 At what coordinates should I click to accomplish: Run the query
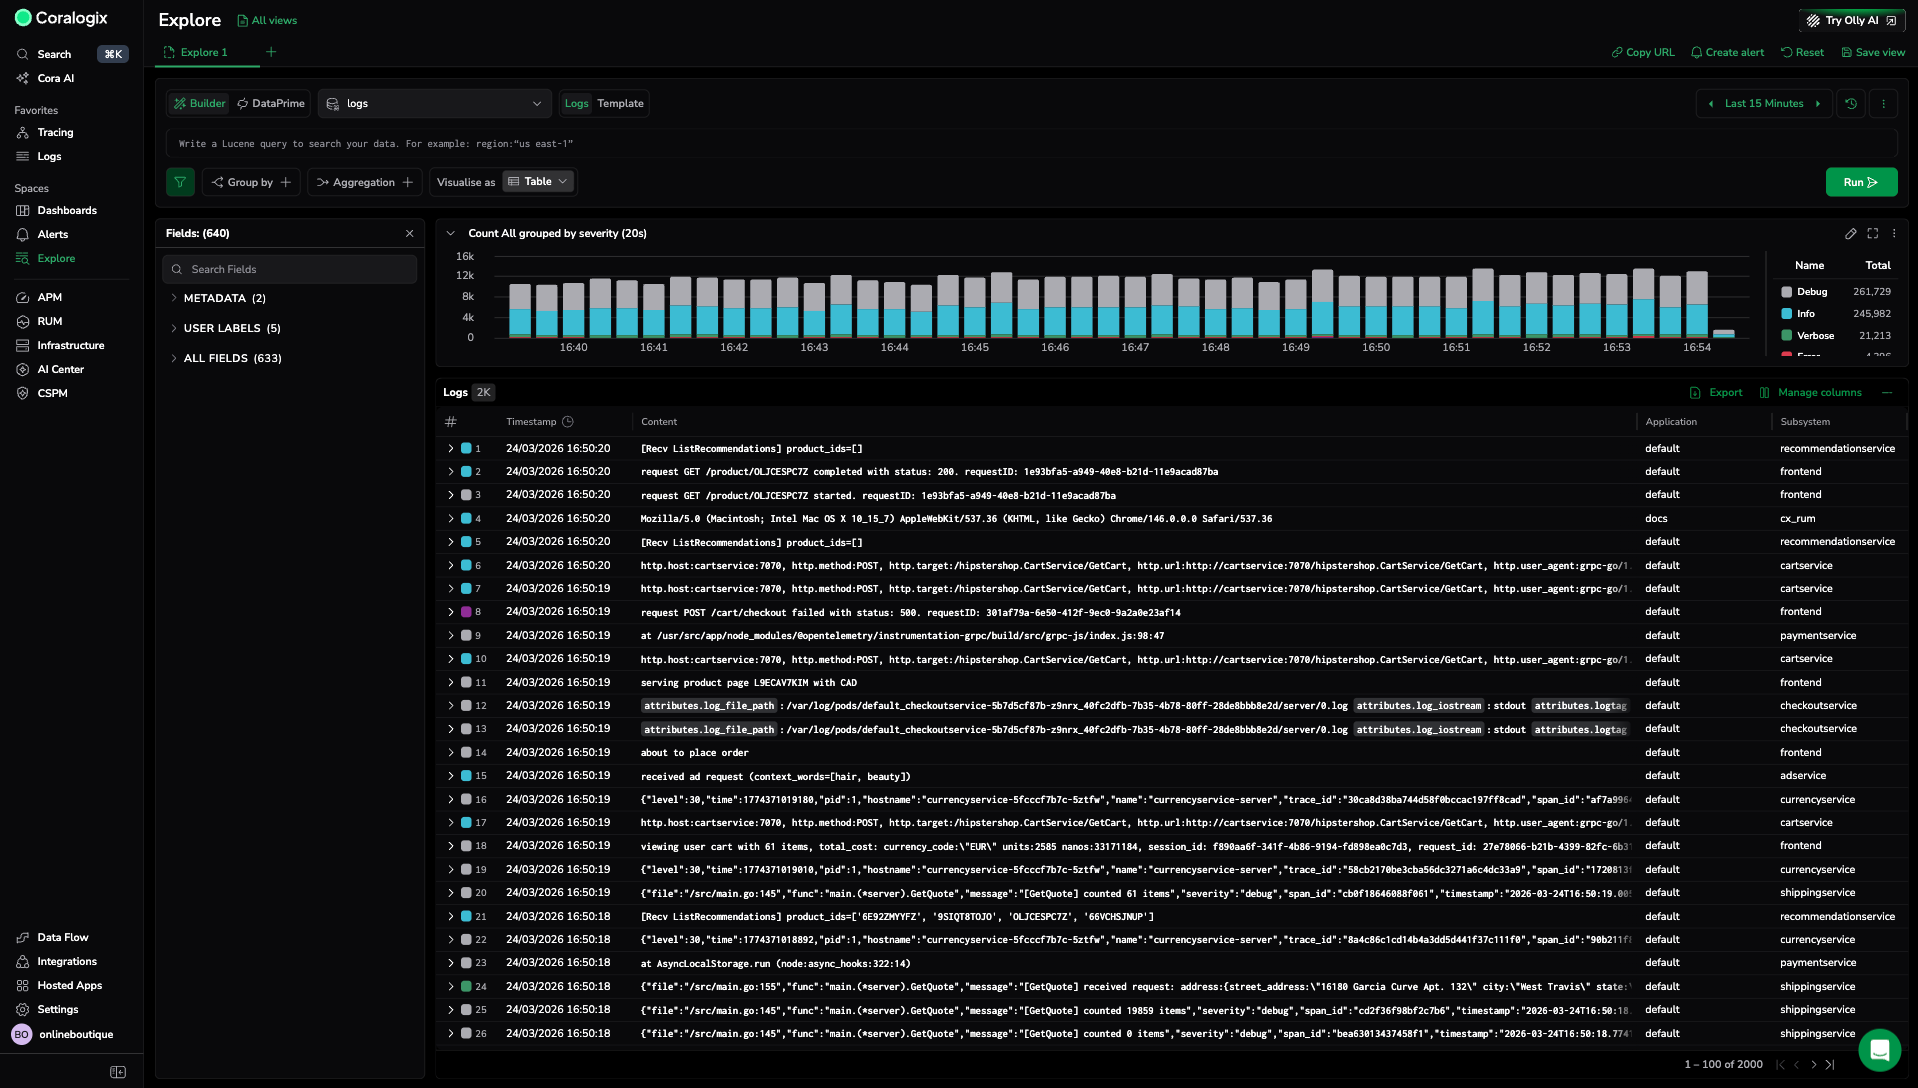[x=1860, y=182]
